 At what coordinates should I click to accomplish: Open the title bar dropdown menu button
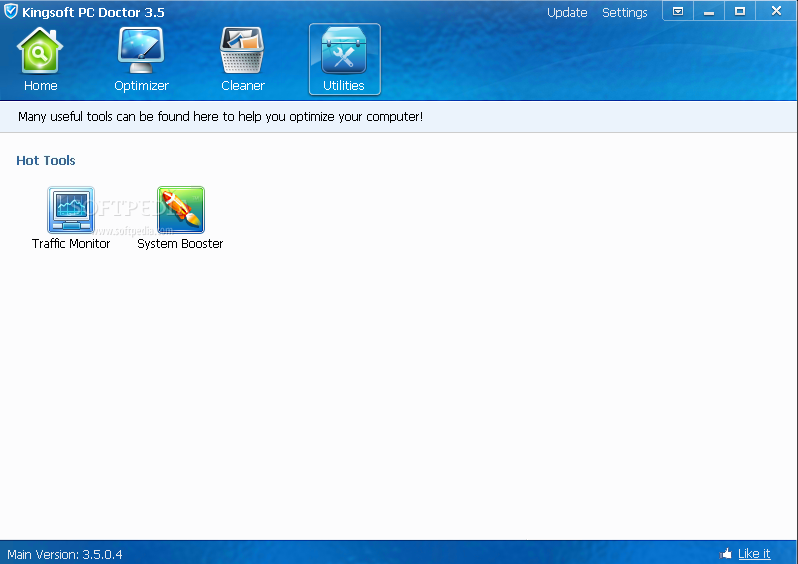[678, 11]
